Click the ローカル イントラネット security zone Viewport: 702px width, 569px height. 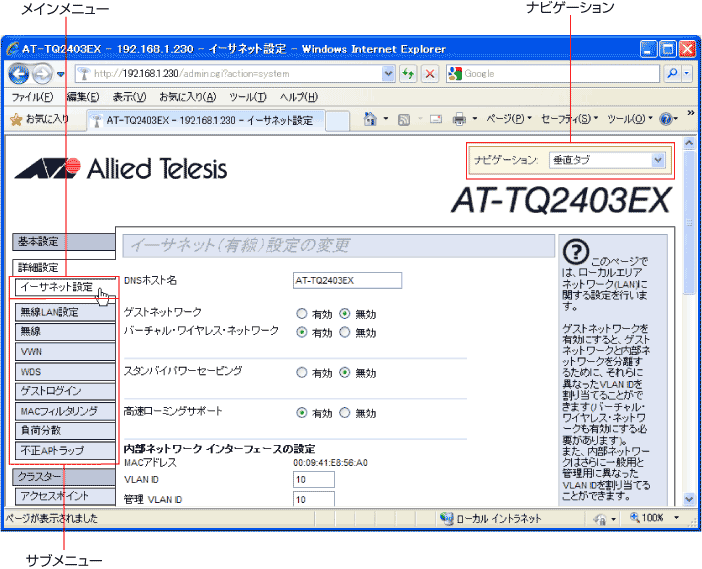point(491,518)
